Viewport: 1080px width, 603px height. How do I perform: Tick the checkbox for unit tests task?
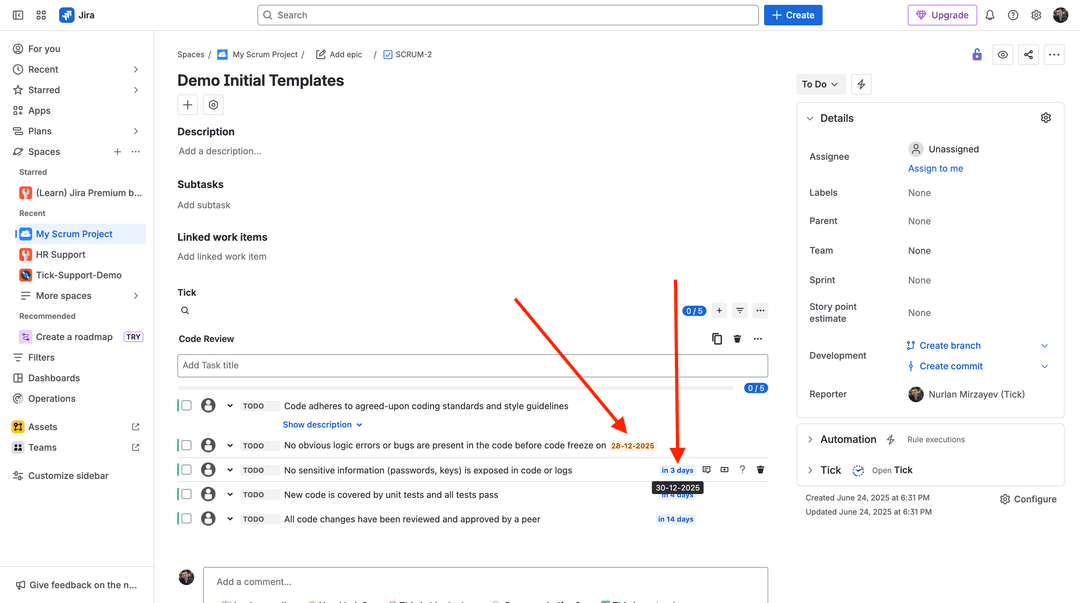186,493
